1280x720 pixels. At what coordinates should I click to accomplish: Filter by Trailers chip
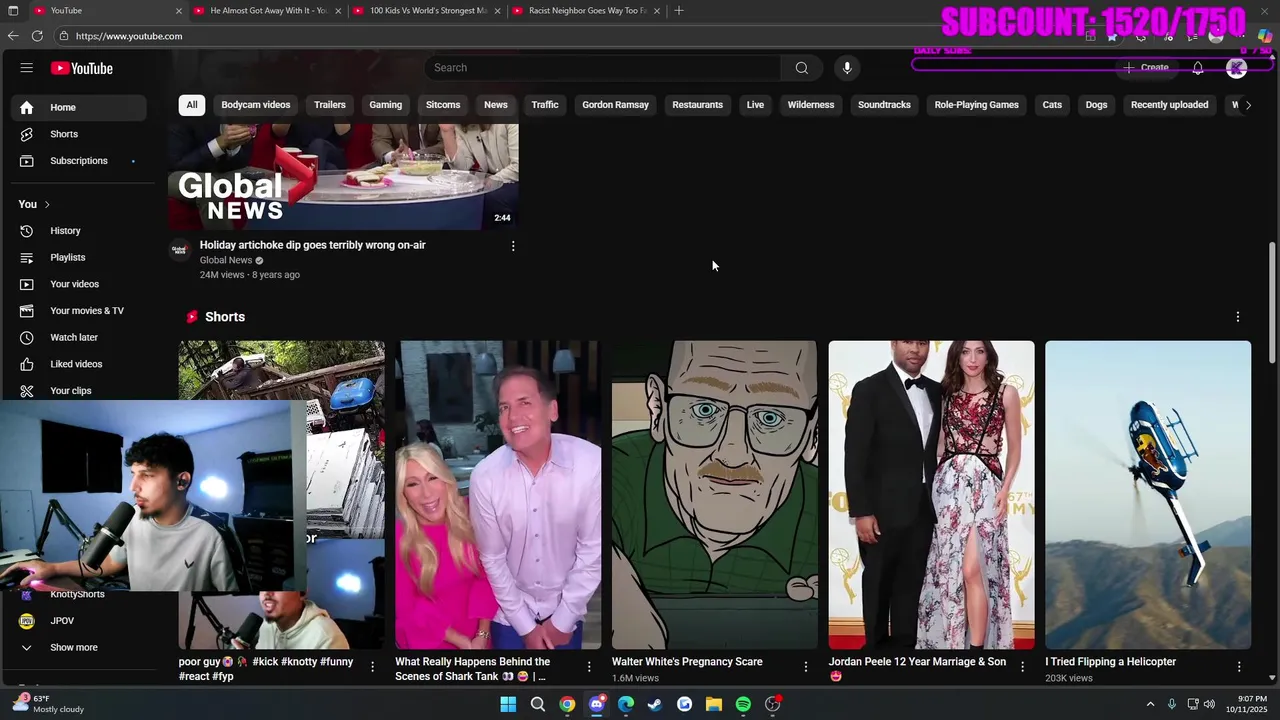pos(330,105)
